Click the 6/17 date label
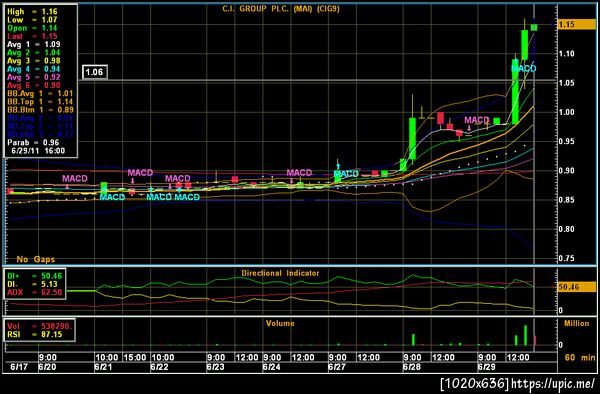 (19, 367)
